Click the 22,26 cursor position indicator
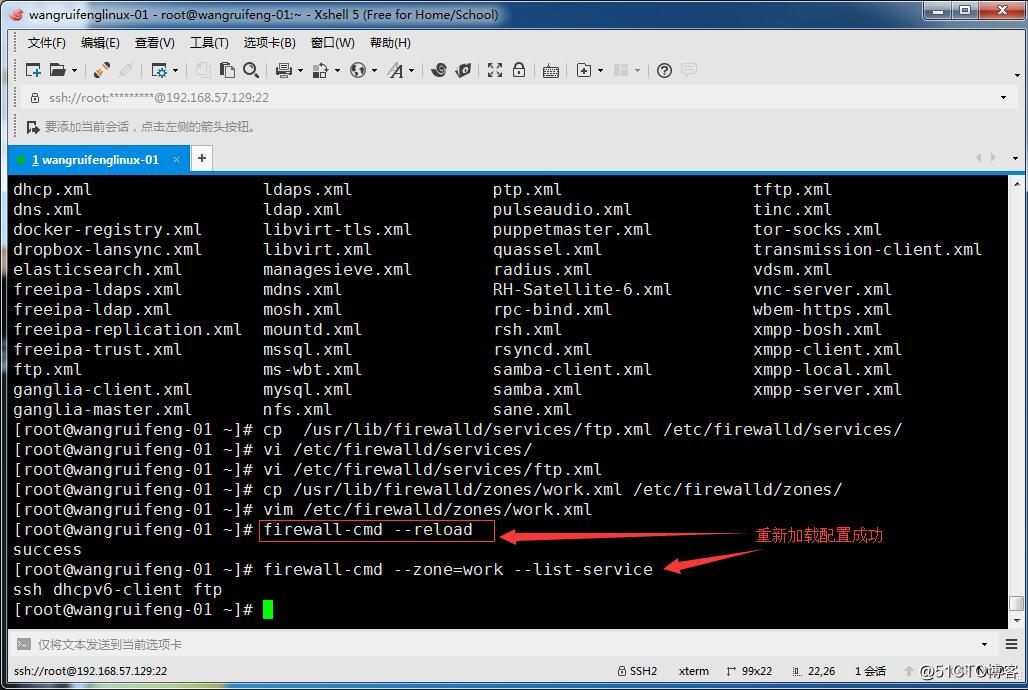 click(x=814, y=671)
